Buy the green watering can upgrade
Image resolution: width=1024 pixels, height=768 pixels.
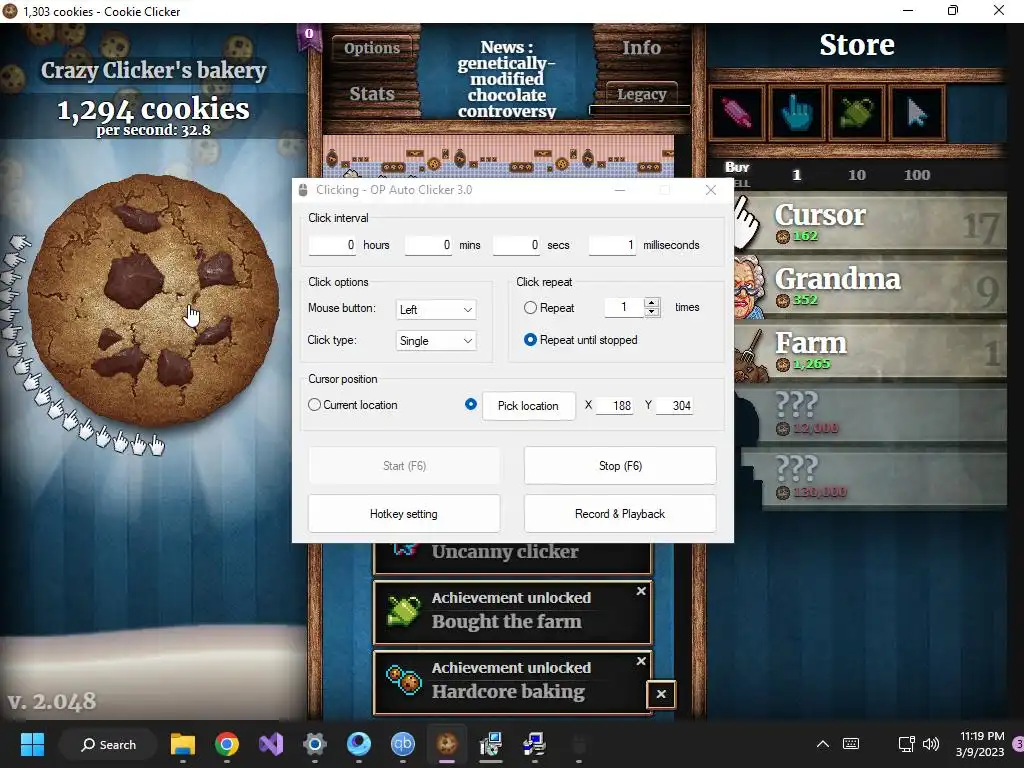(857, 113)
